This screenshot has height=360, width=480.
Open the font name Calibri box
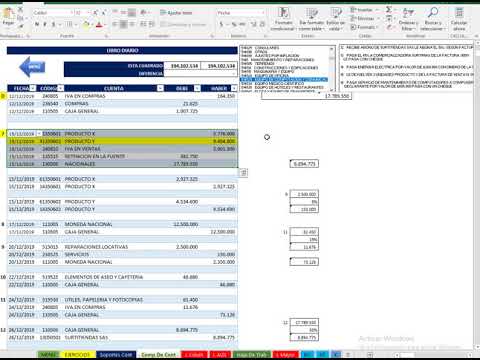(x=53, y=13)
